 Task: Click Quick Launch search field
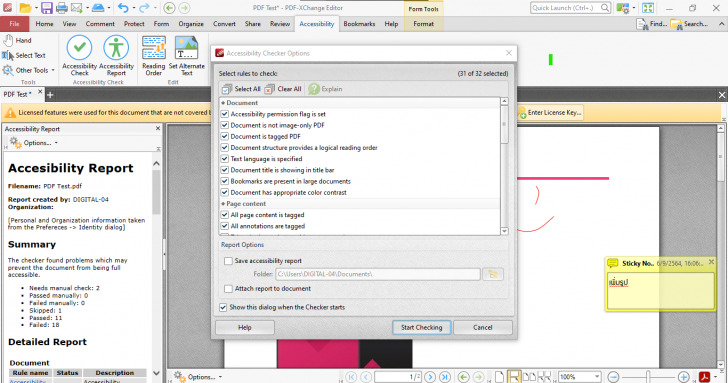pyautogui.click(x=570, y=8)
